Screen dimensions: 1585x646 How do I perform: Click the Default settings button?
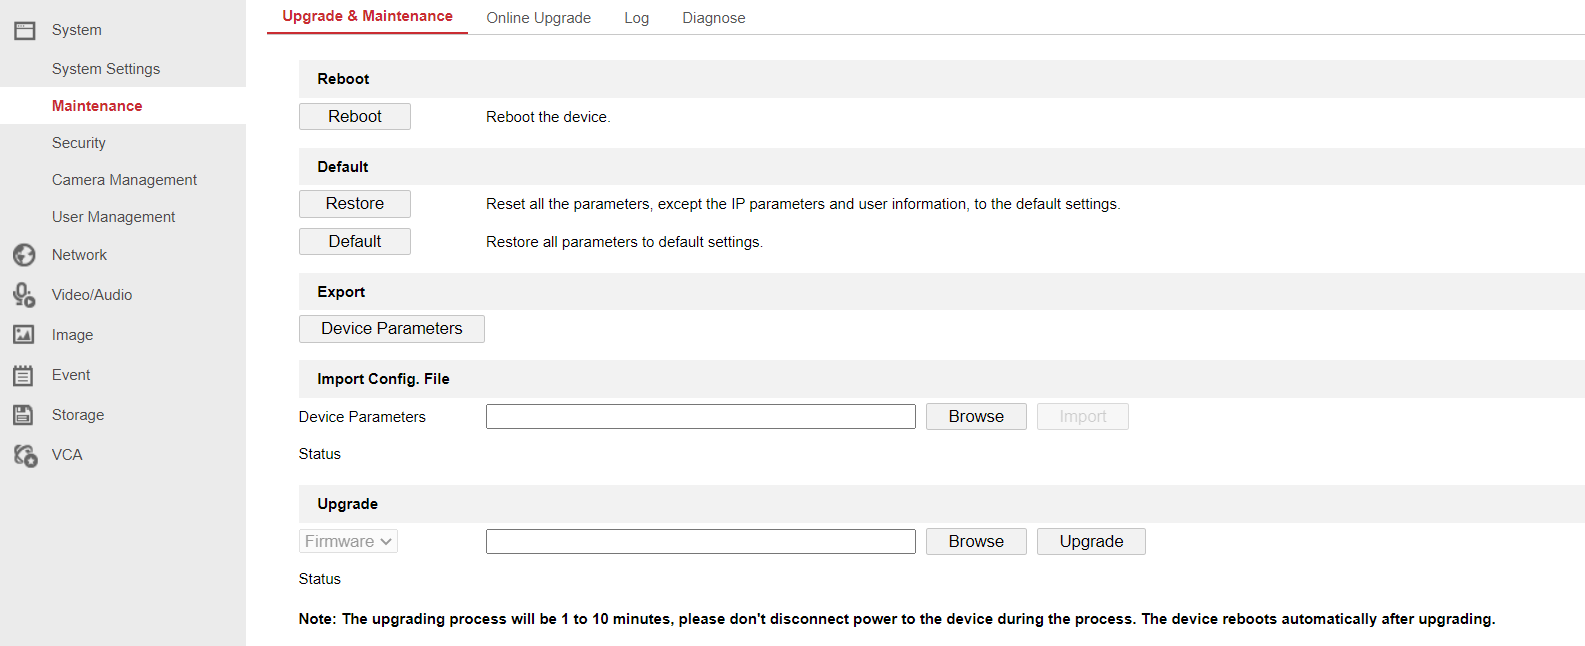pyautogui.click(x=354, y=242)
